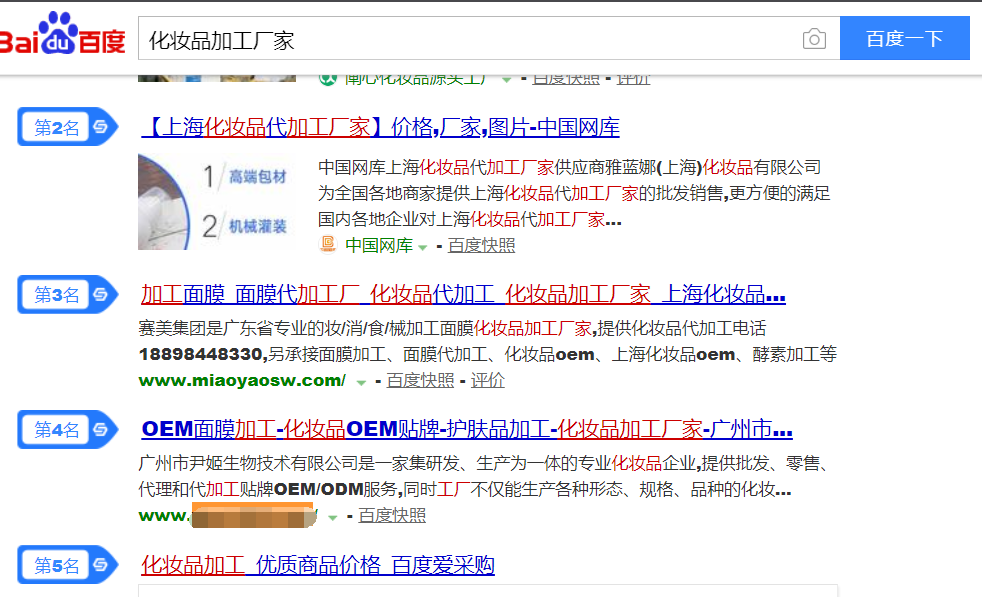Viewport: 982px width, 597px height.
Task: Open 百度快照 for the 尹姬生物 result
Action: tap(392, 516)
